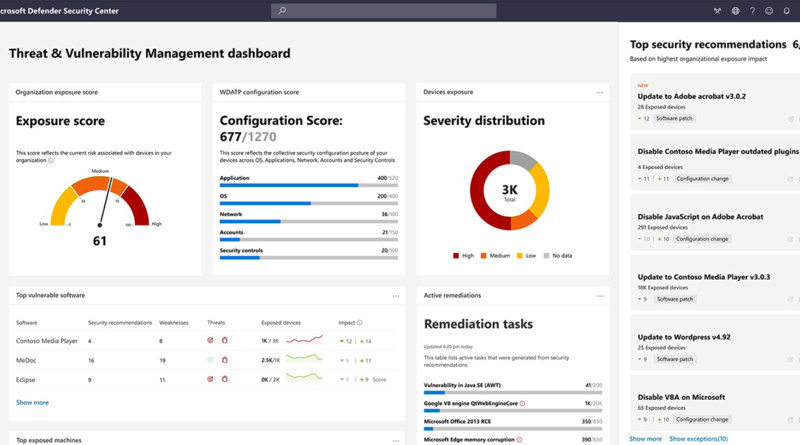Click the alert bug icon in Contoso Media Player row
This screenshot has height=445, width=800.
[x=224, y=340]
